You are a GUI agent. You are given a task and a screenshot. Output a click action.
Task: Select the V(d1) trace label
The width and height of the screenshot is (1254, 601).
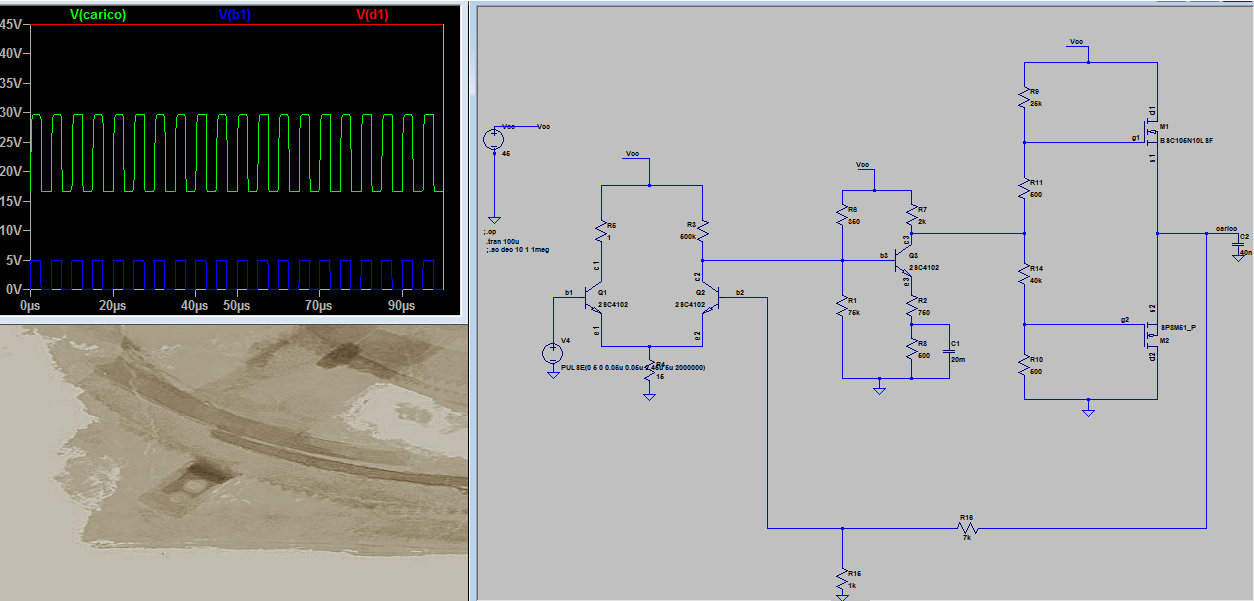click(x=372, y=14)
